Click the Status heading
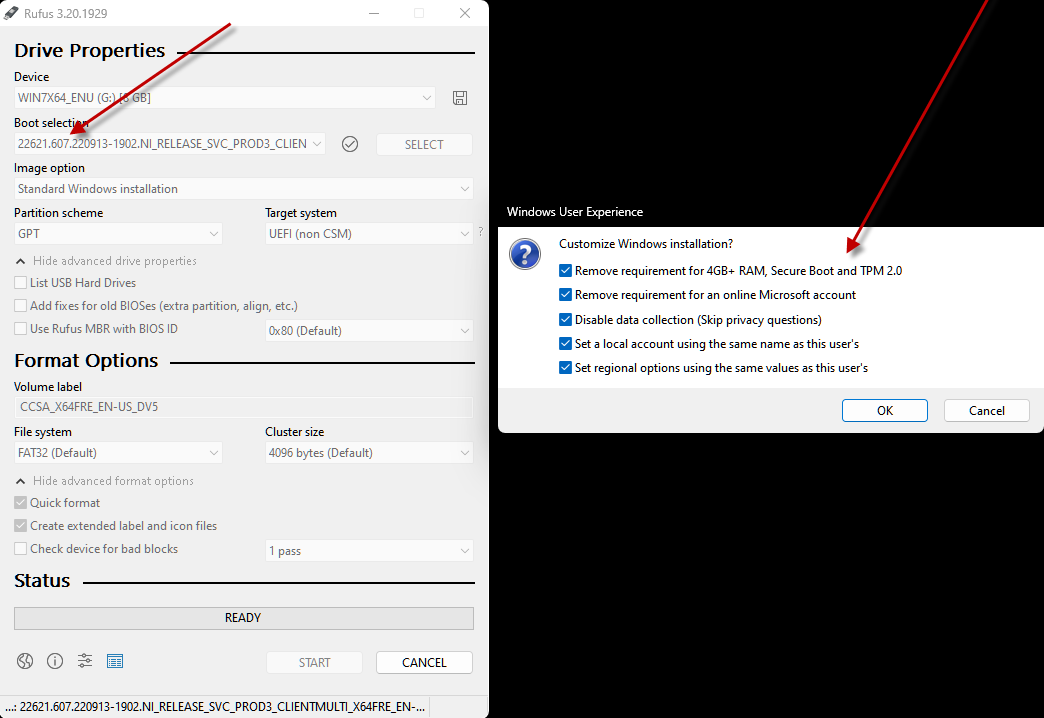 coord(42,581)
